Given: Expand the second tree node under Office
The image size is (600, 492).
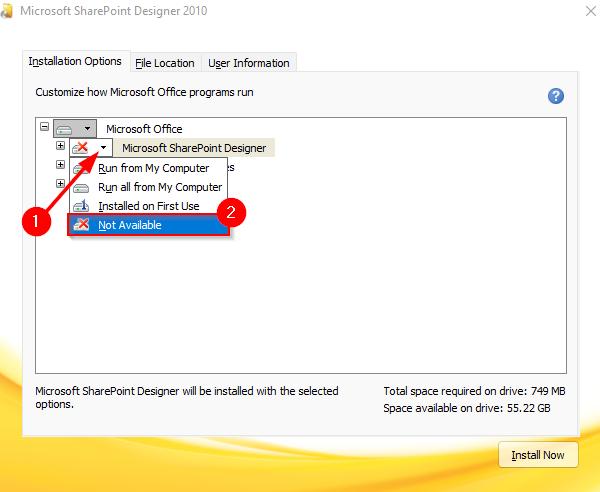Looking at the screenshot, I should (60, 165).
